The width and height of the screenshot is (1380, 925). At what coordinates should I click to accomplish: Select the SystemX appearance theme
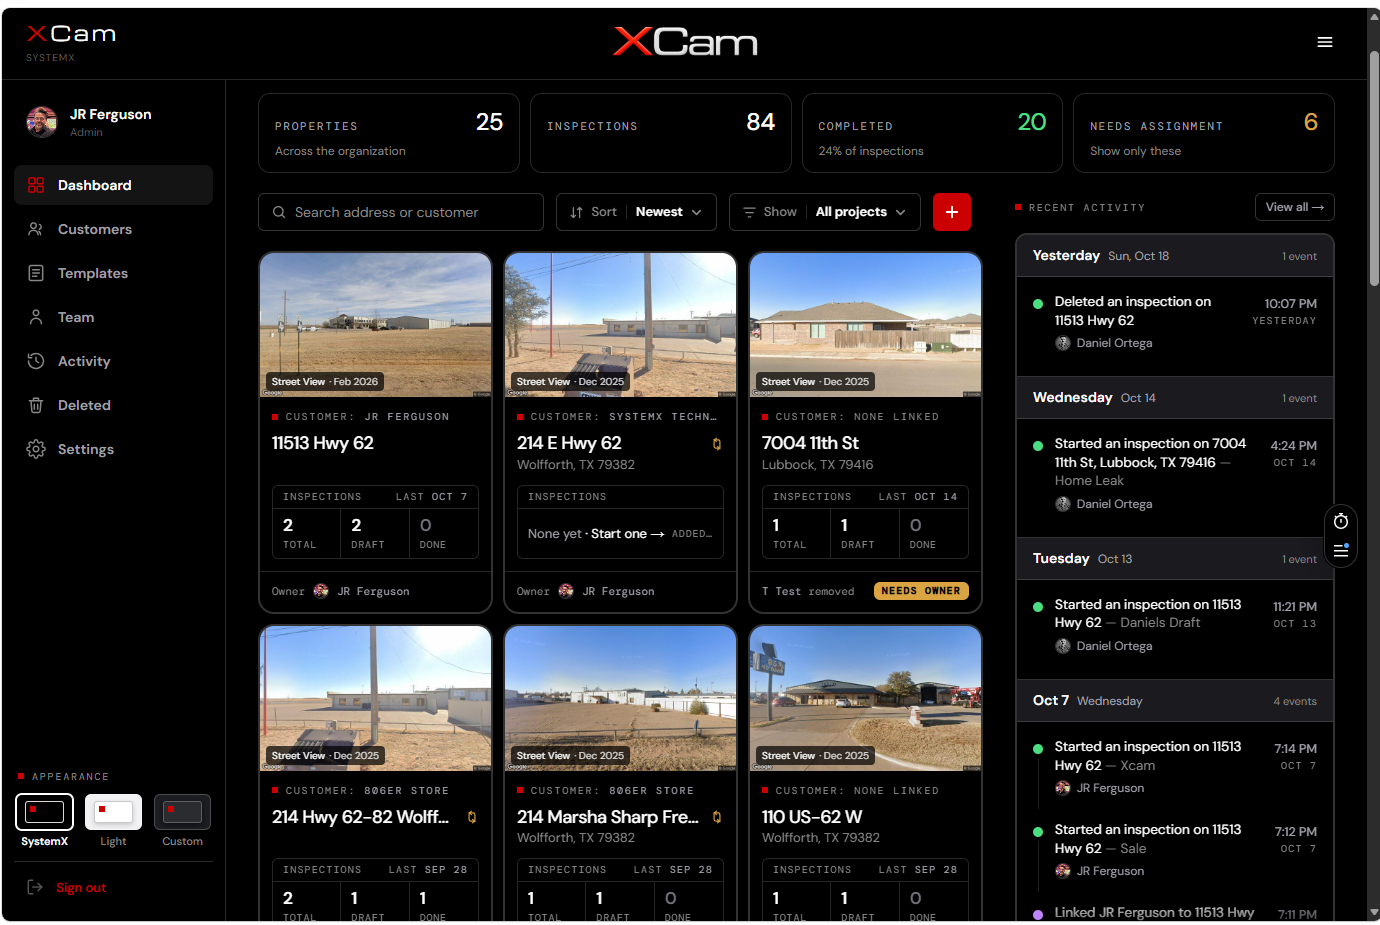click(44, 820)
